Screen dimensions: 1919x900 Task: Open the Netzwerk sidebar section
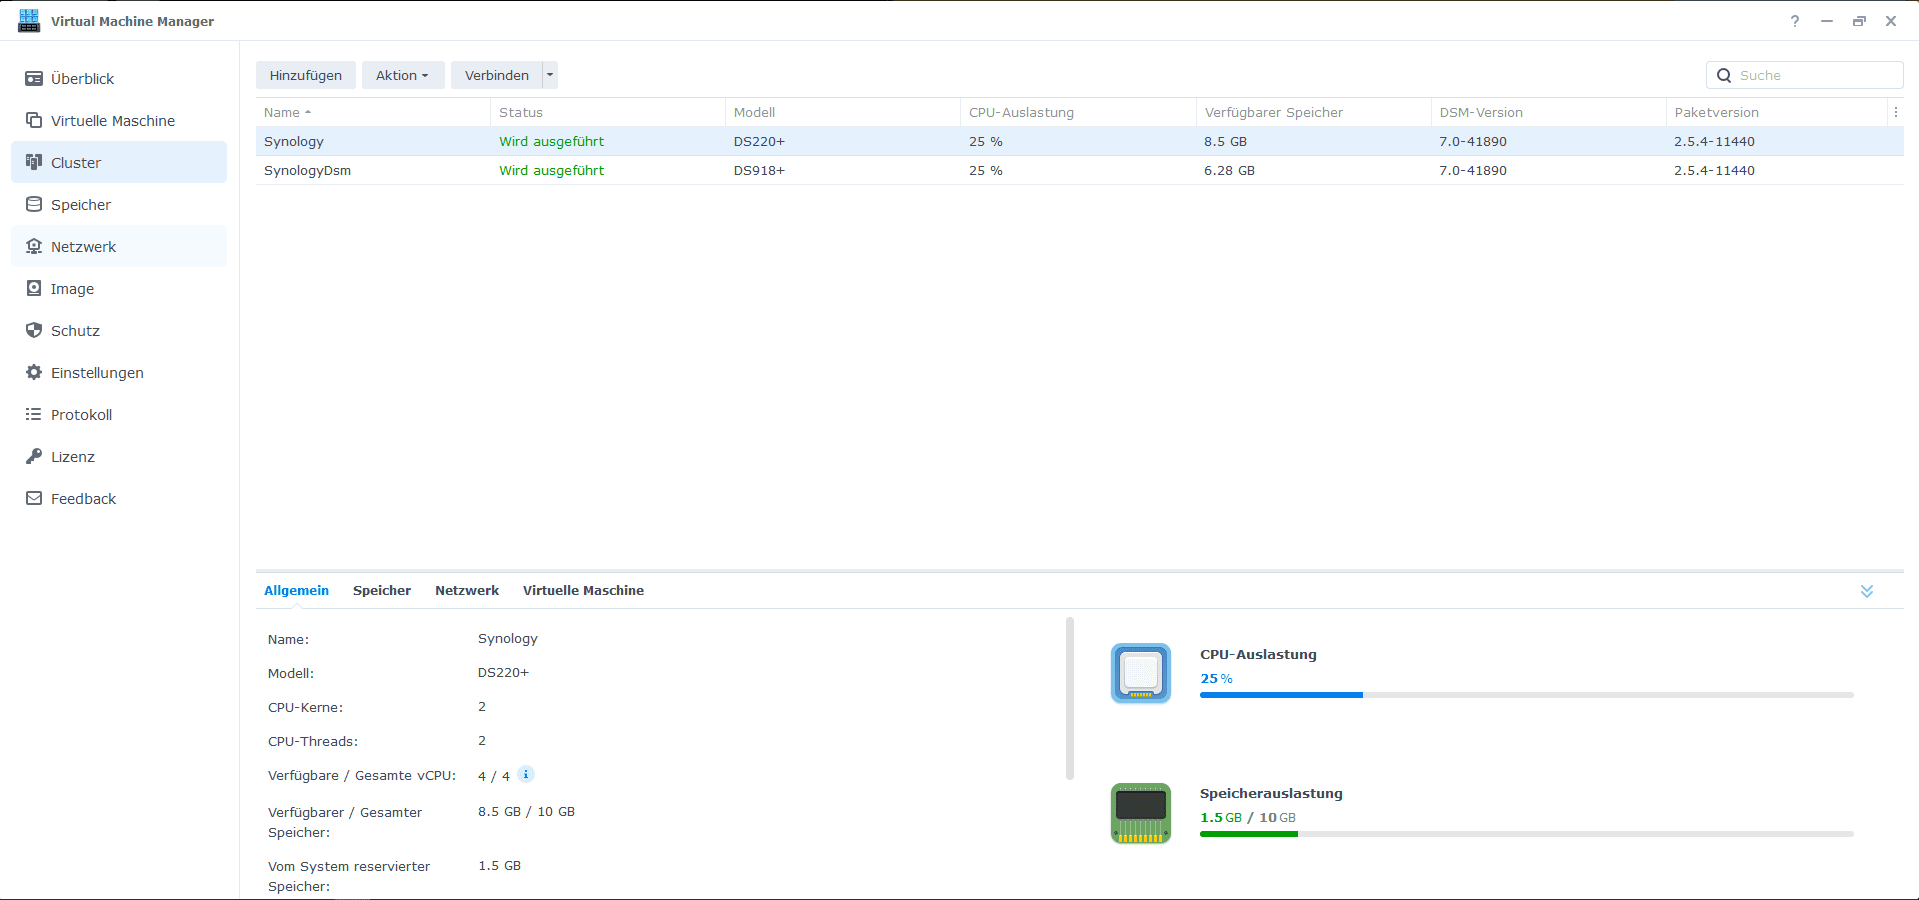click(119, 246)
